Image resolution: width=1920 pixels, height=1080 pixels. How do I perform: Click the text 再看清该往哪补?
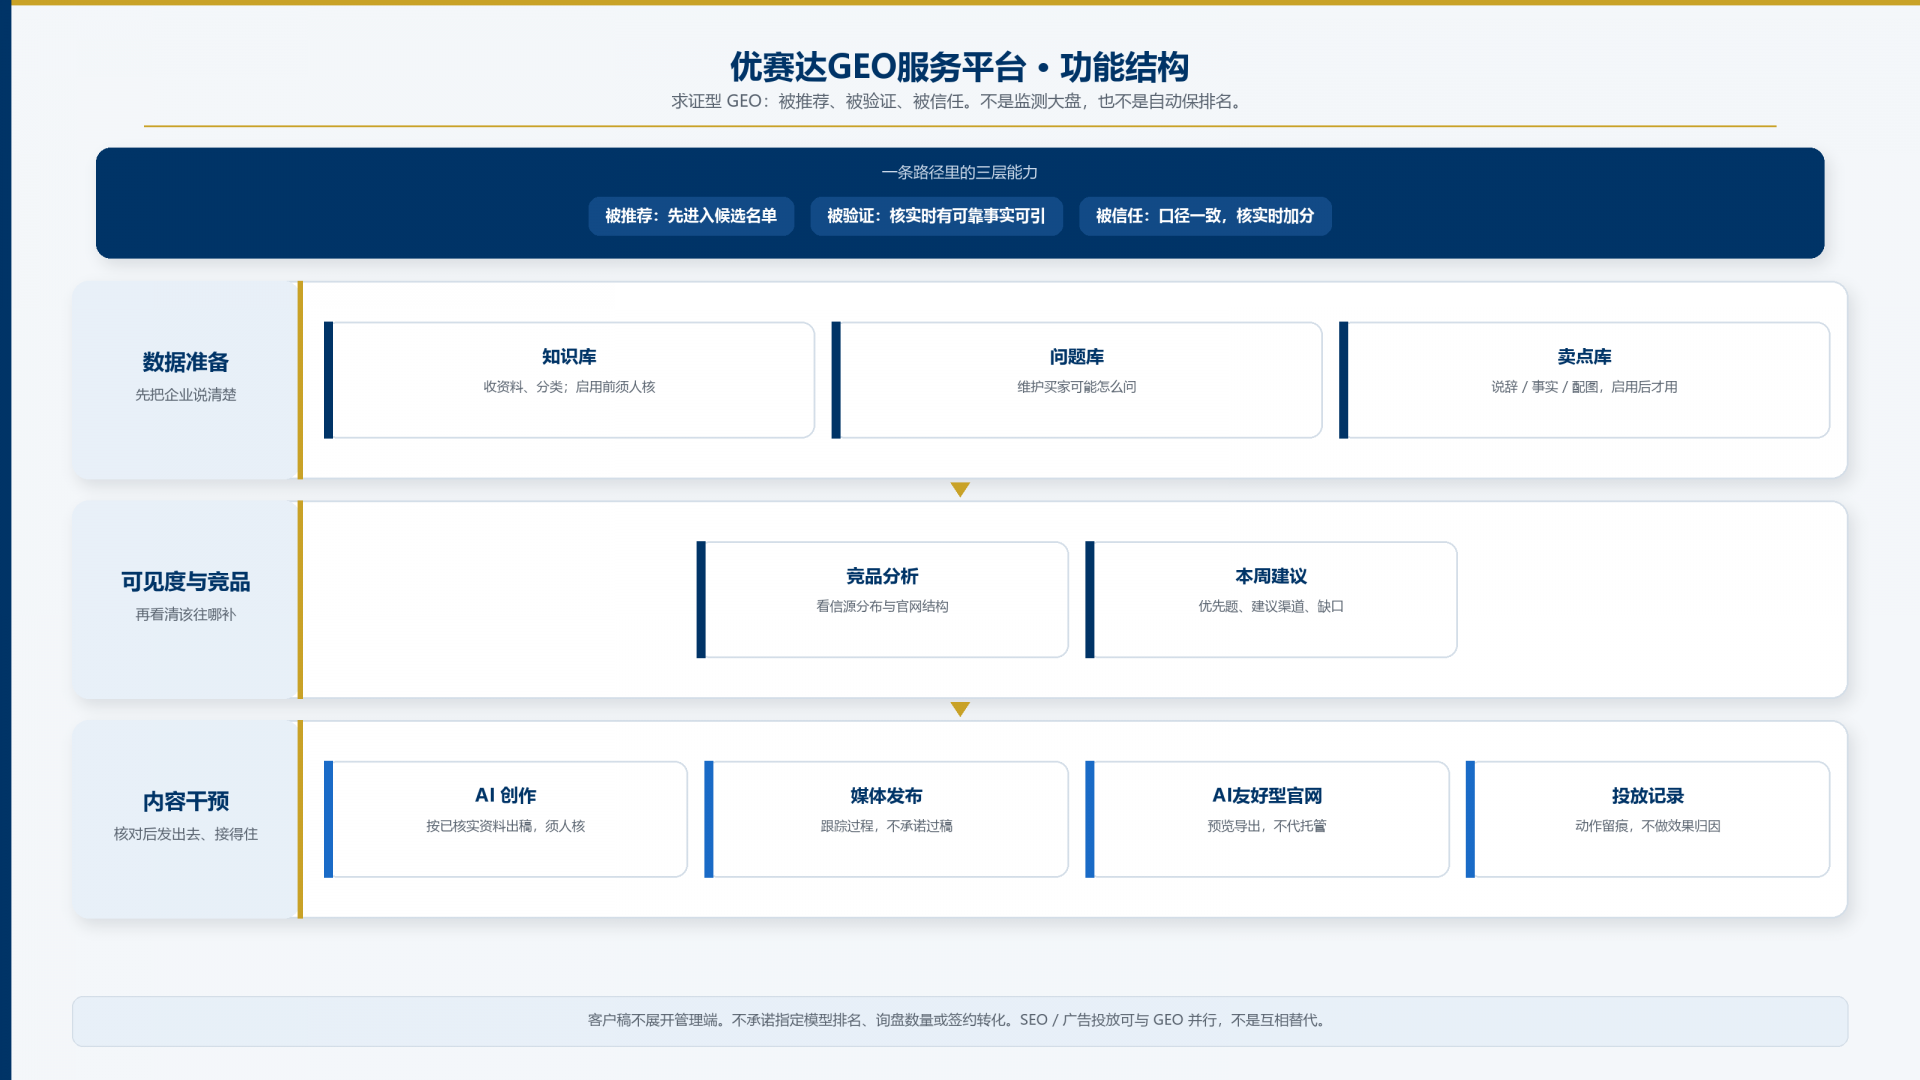(x=186, y=615)
